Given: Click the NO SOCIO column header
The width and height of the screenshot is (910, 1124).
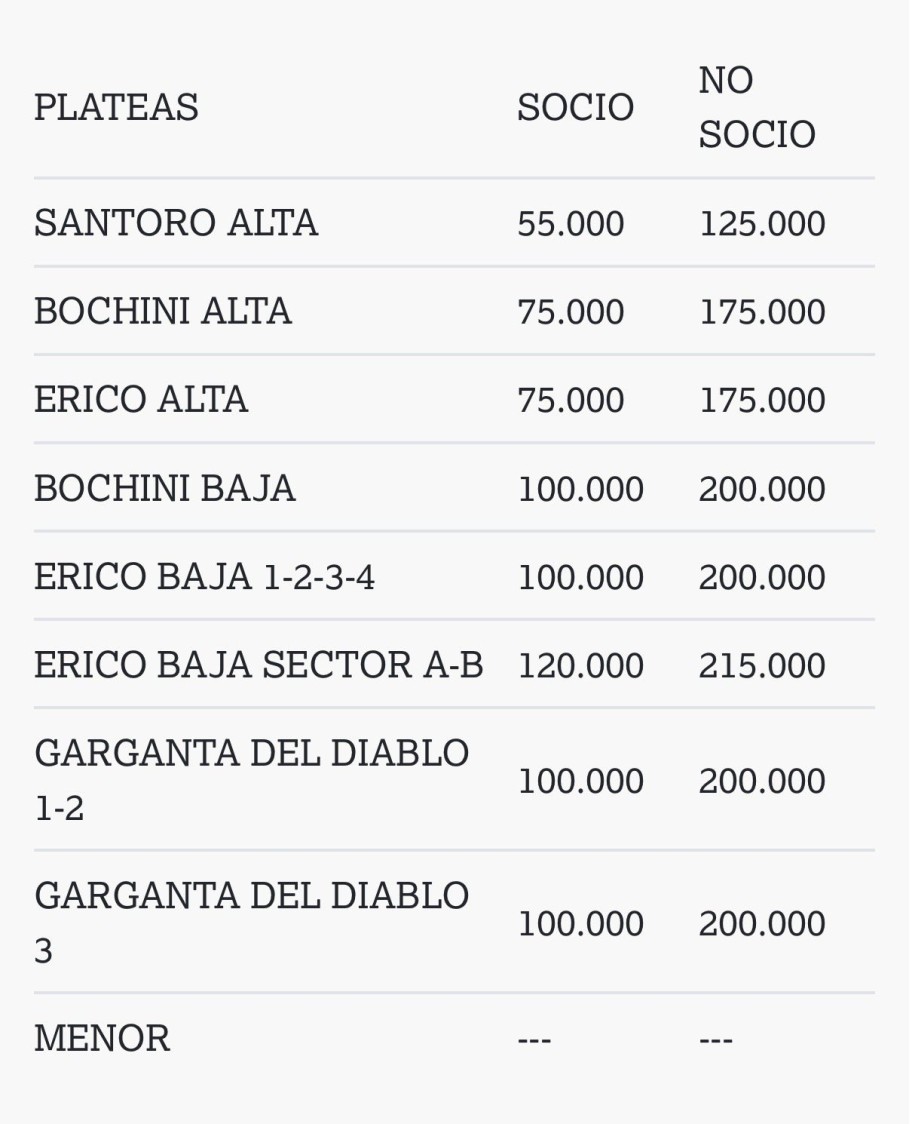Looking at the screenshot, I should tap(756, 107).
